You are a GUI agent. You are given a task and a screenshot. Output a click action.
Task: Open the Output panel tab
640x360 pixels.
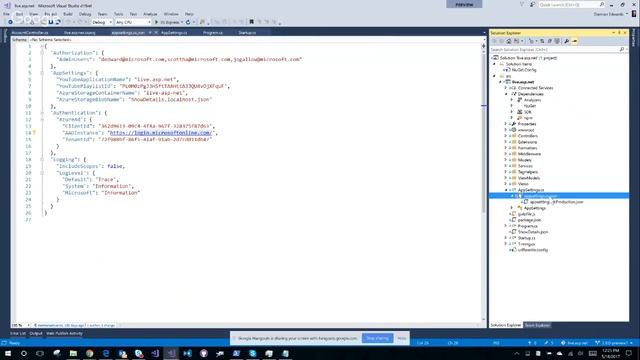36,333
